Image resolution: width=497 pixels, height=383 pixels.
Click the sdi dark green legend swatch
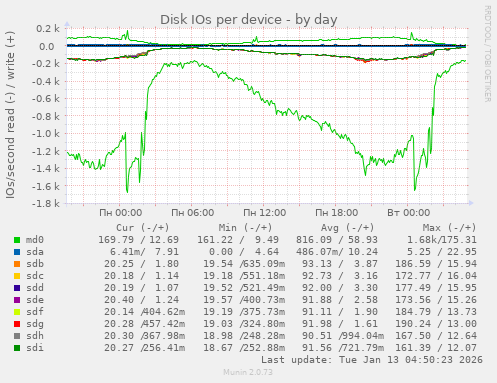point(17,348)
